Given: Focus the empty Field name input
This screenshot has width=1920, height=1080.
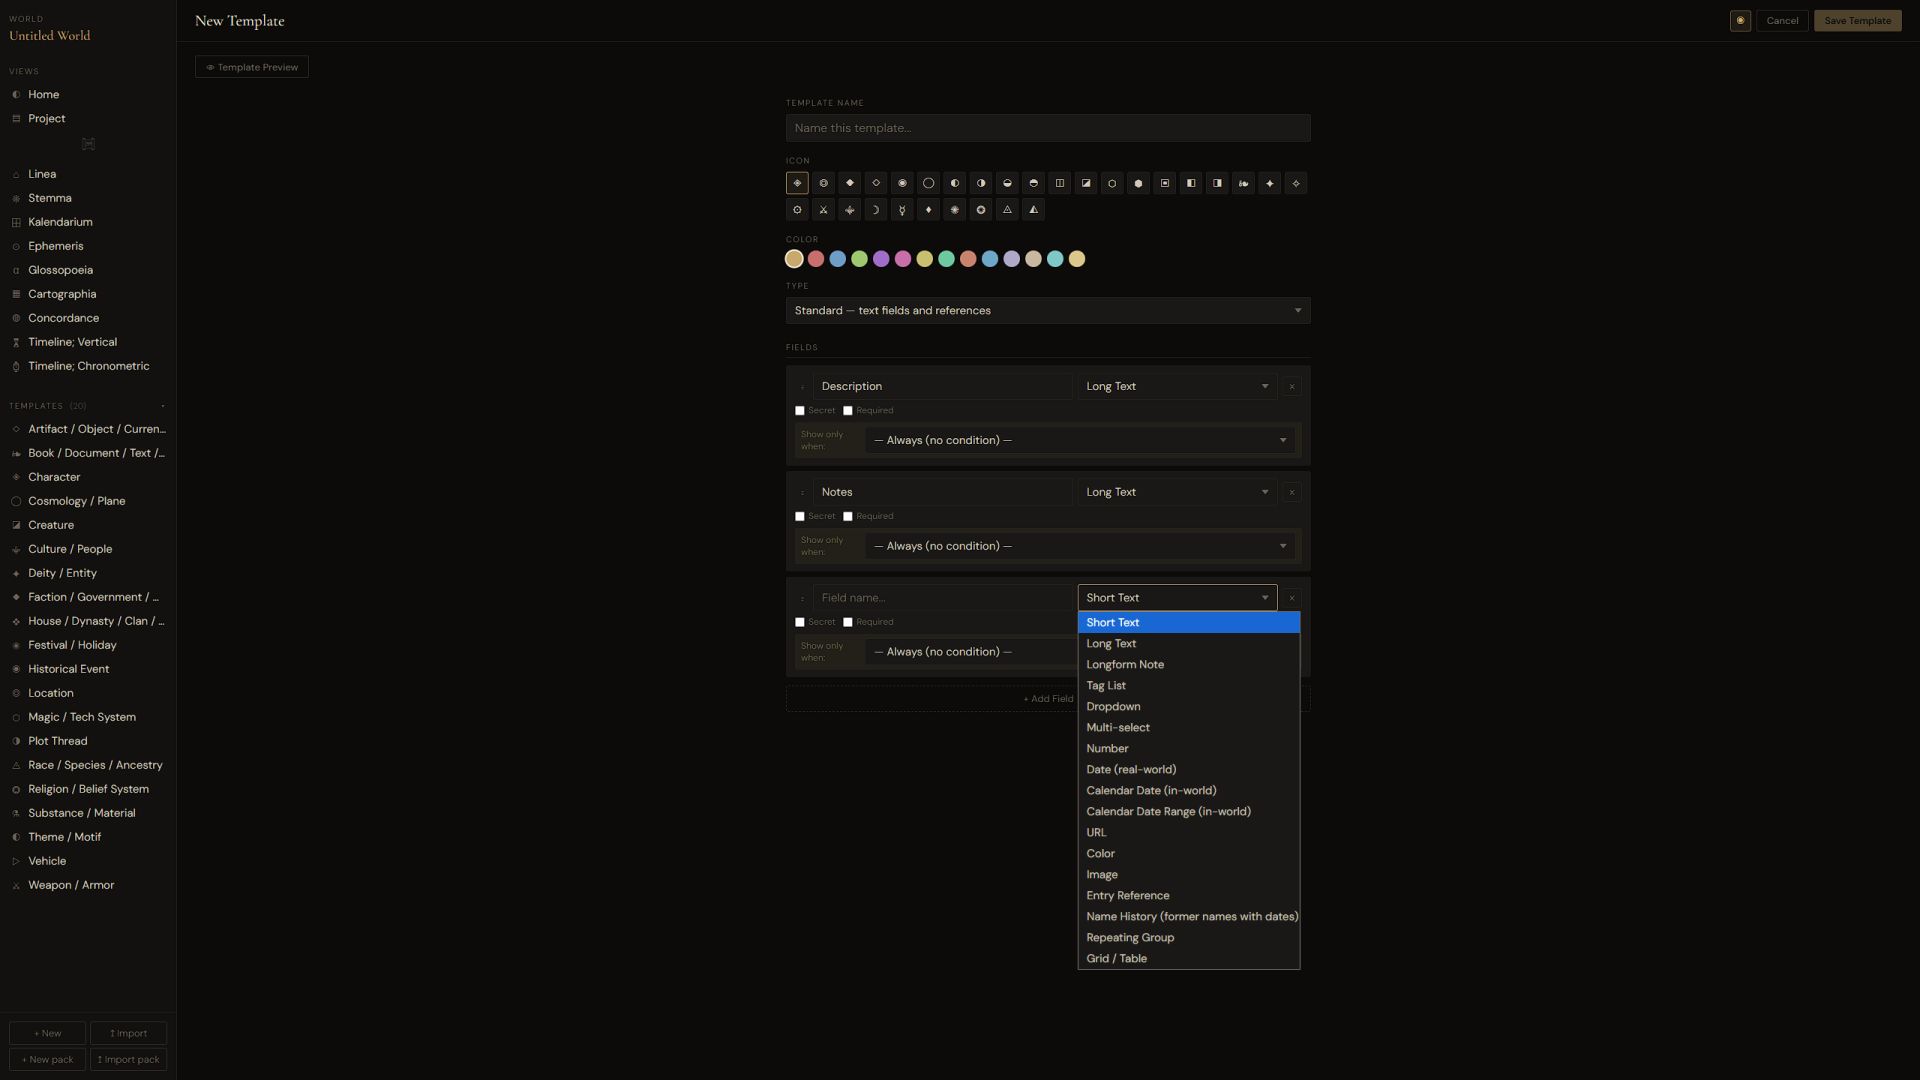Looking at the screenshot, I should coord(942,598).
